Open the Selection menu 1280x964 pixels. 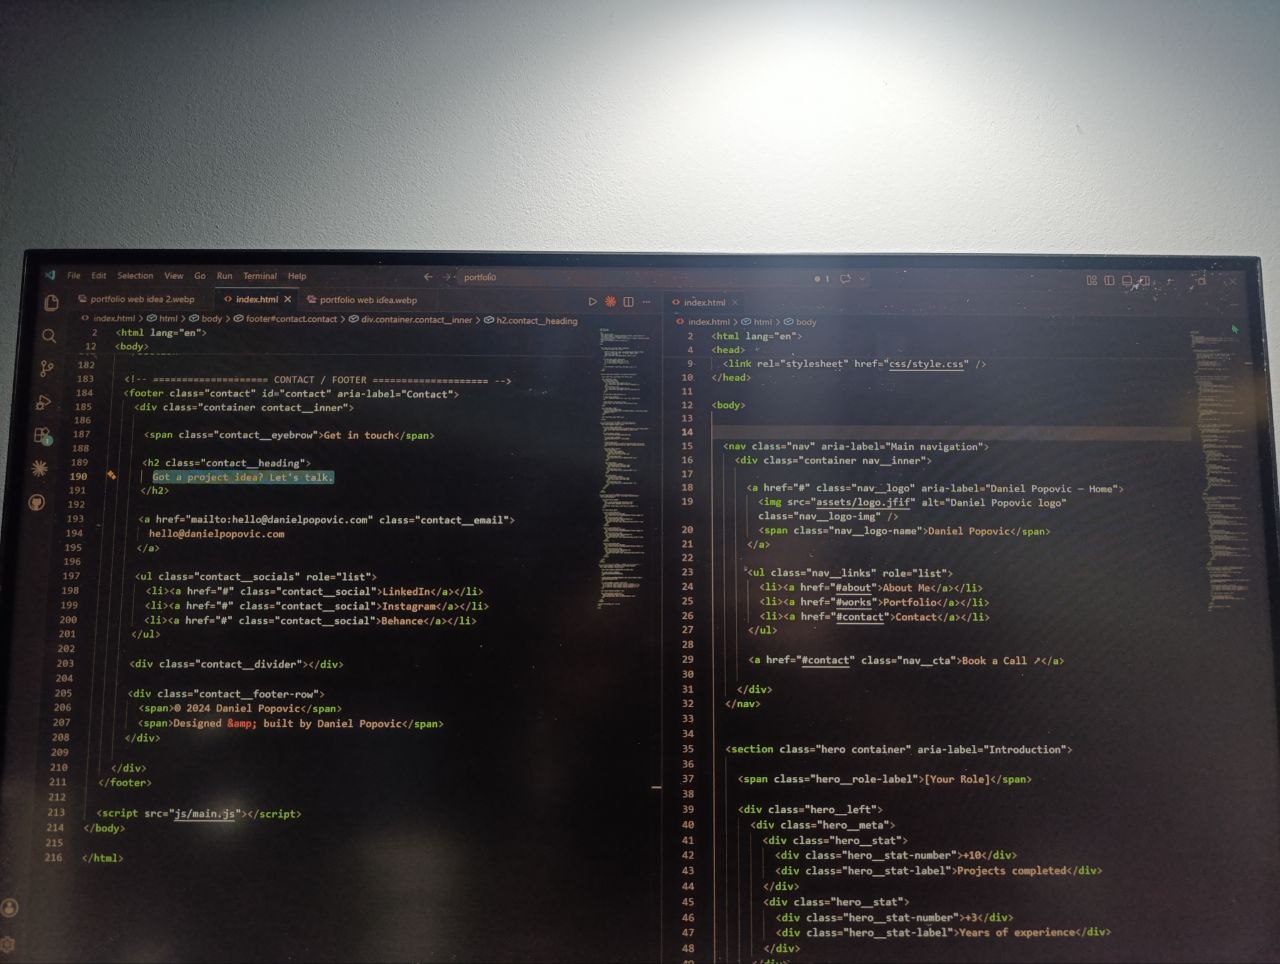135,276
